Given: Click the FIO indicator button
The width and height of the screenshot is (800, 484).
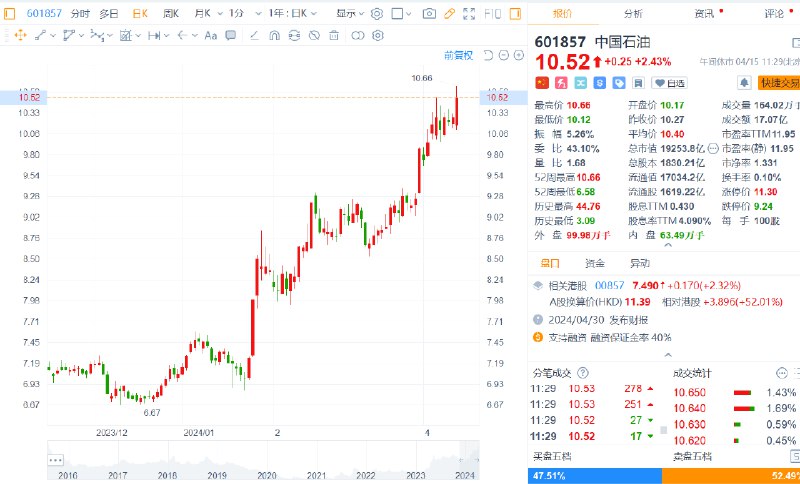Looking at the screenshot, I should [492, 14].
